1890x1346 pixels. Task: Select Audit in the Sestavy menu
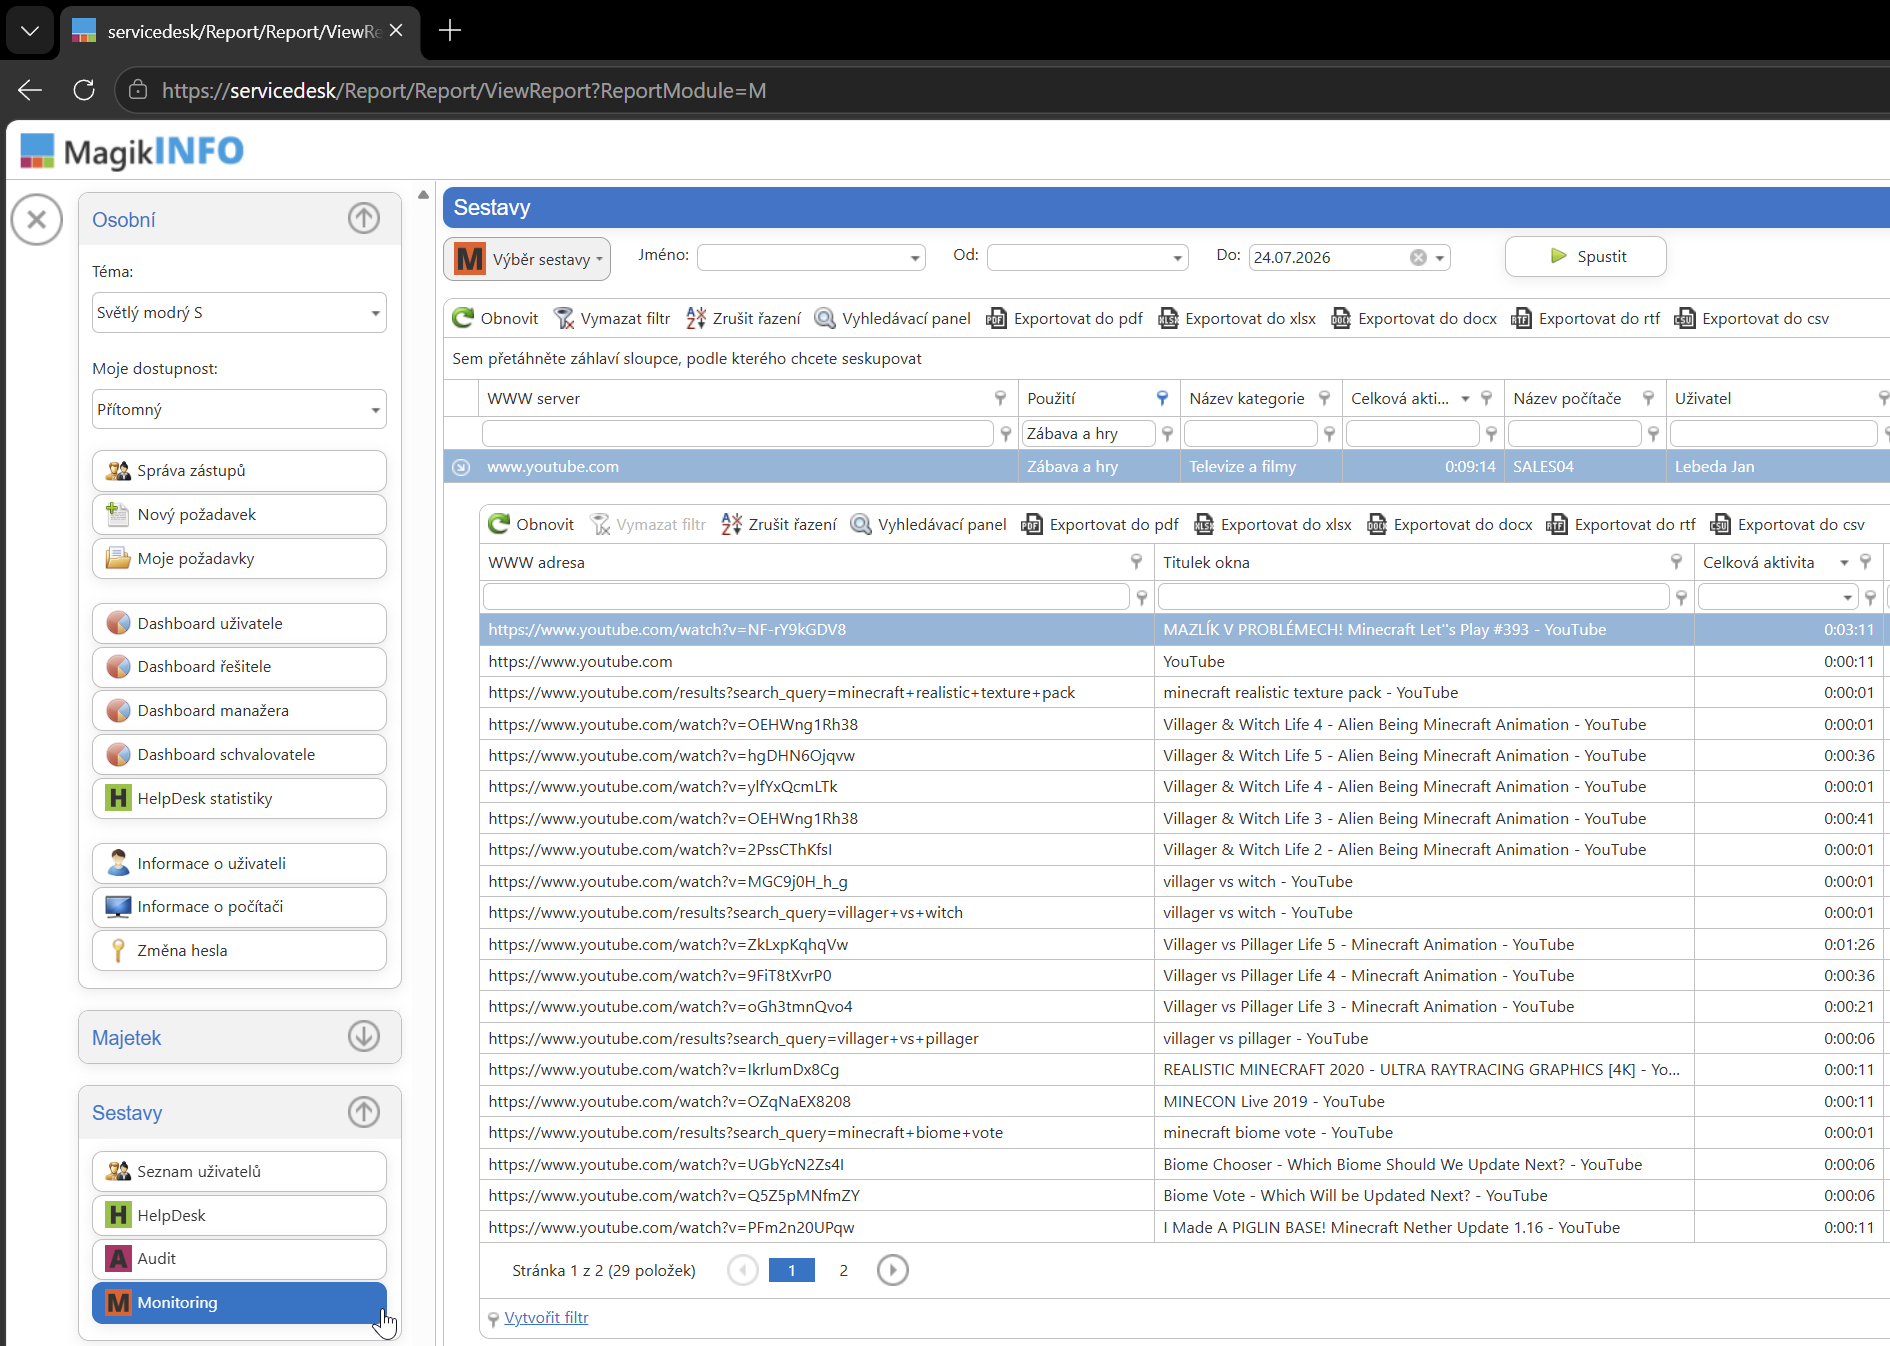(x=239, y=1259)
